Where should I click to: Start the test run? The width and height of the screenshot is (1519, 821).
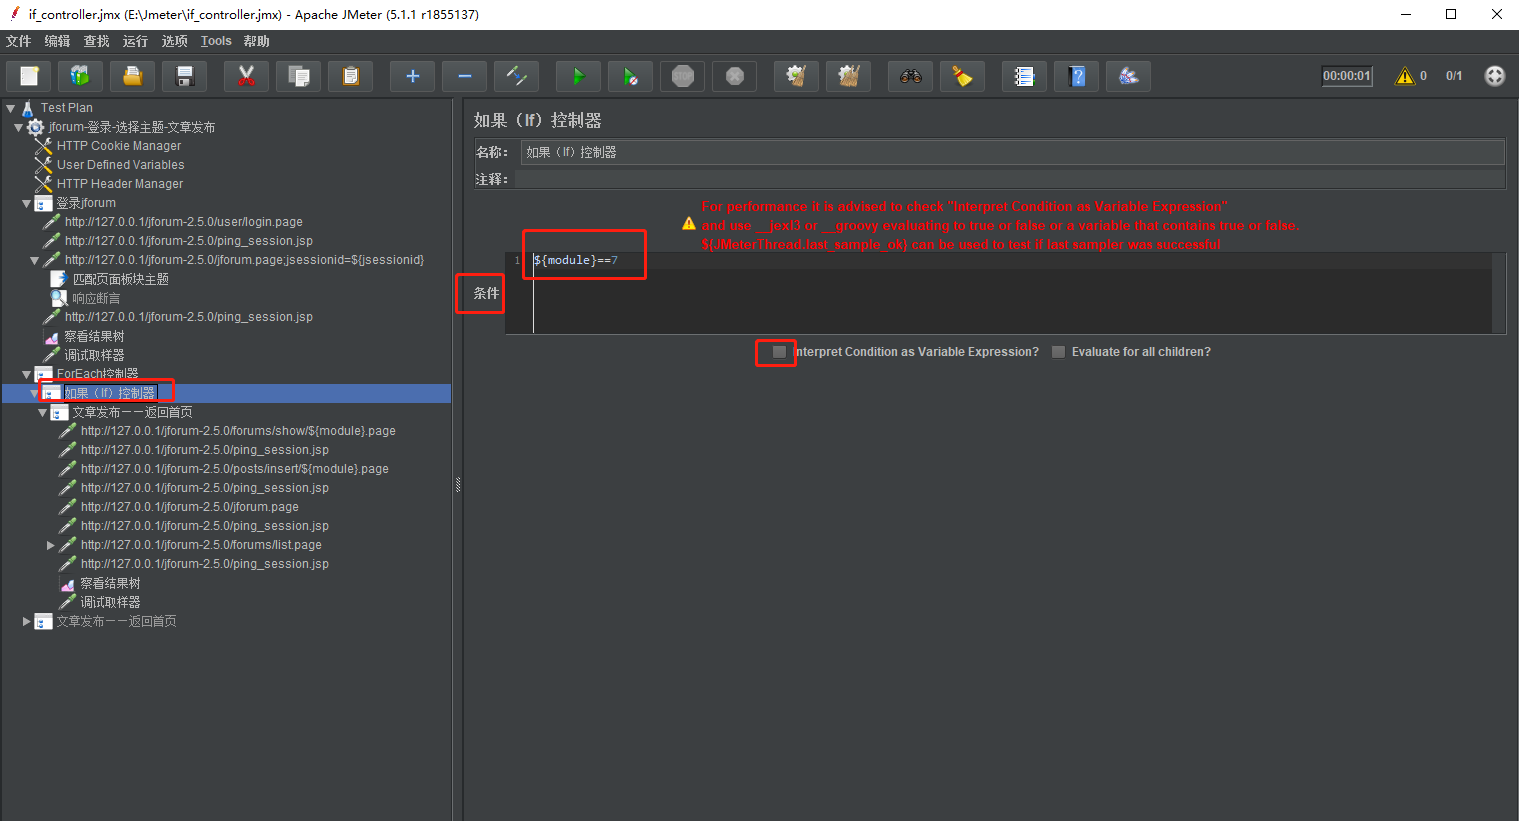(578, 76)
